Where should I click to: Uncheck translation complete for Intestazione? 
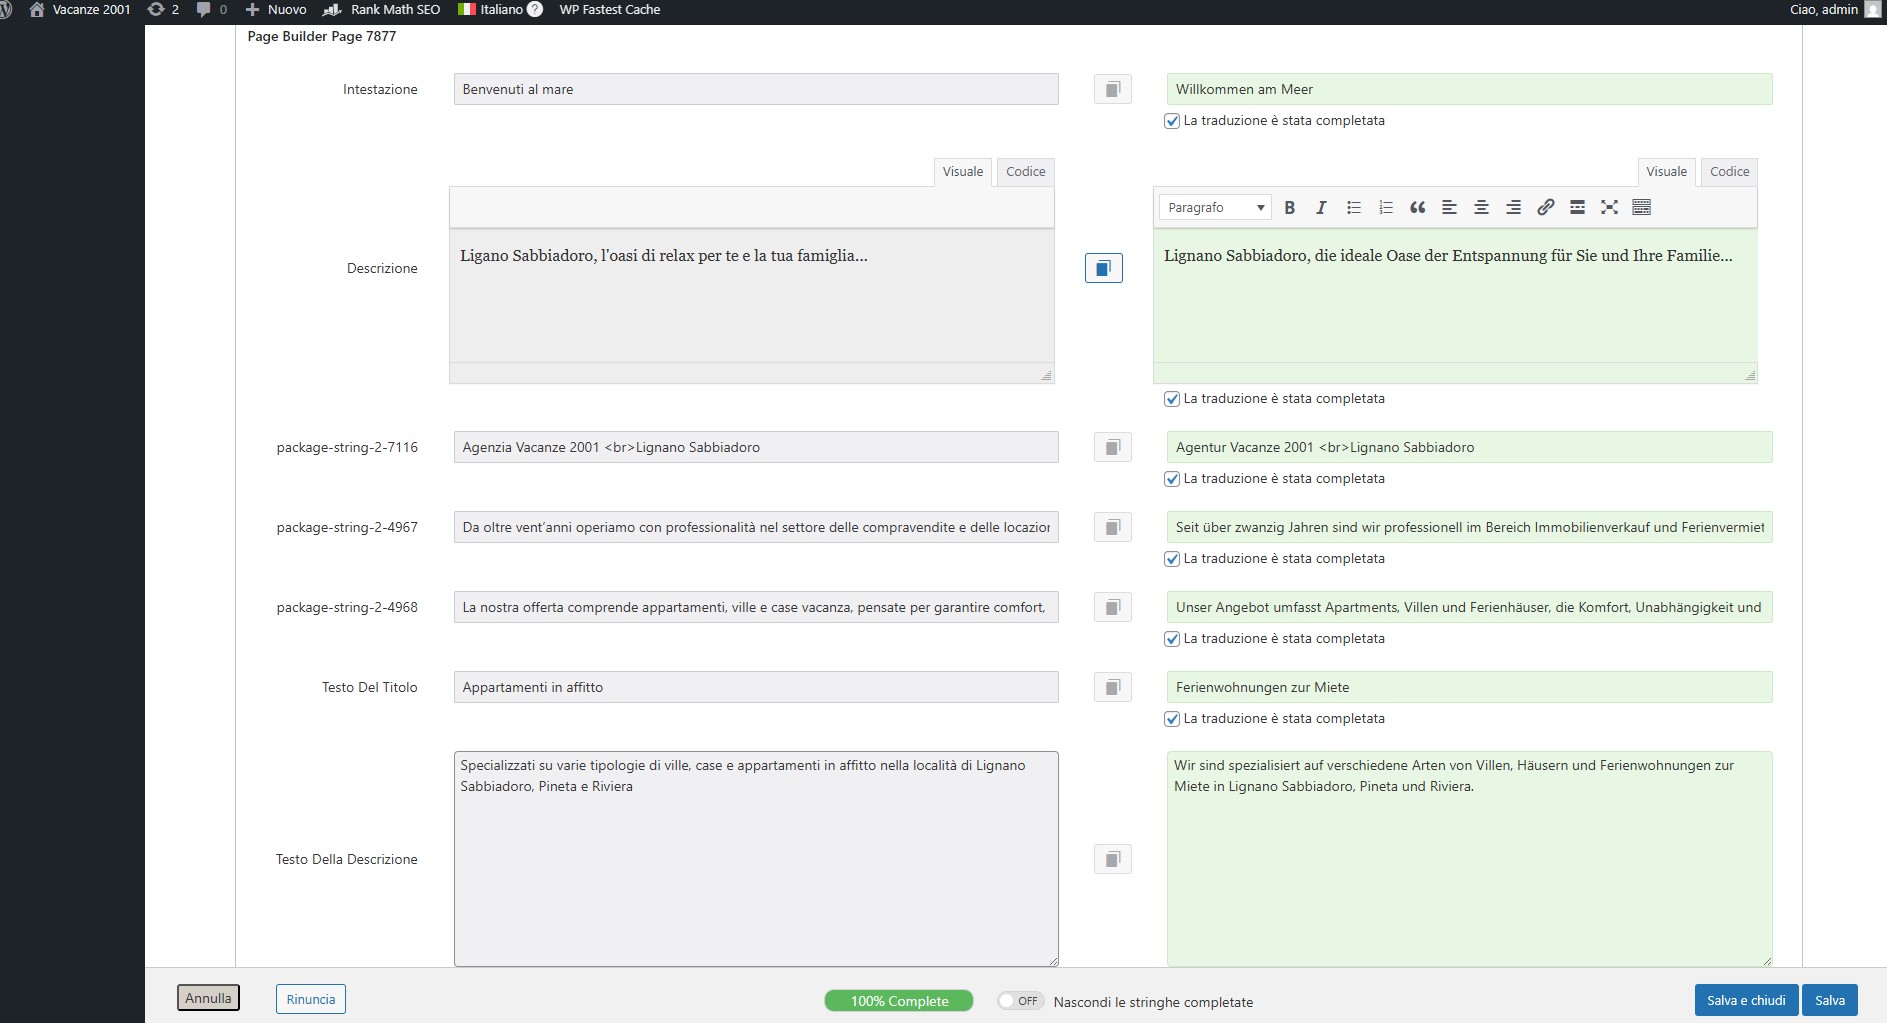pyautogui.click(x=1172, y=121)
